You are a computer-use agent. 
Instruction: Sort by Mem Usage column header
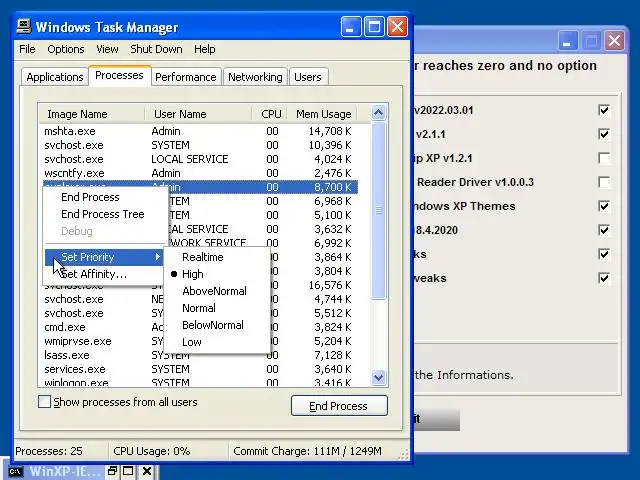point(322,114)
